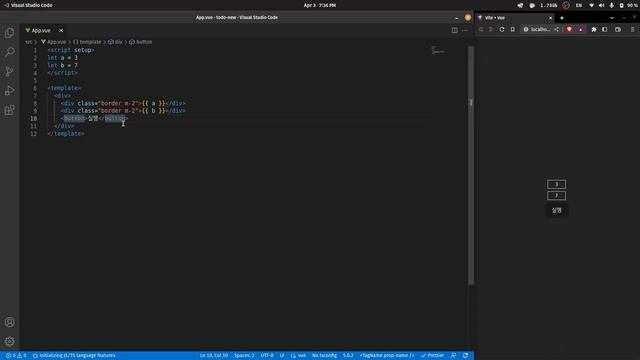Viewport: 640px width, 360px height.
Task: Go forward in the browser
Action: pyautogui.click(x=491, y=29)
